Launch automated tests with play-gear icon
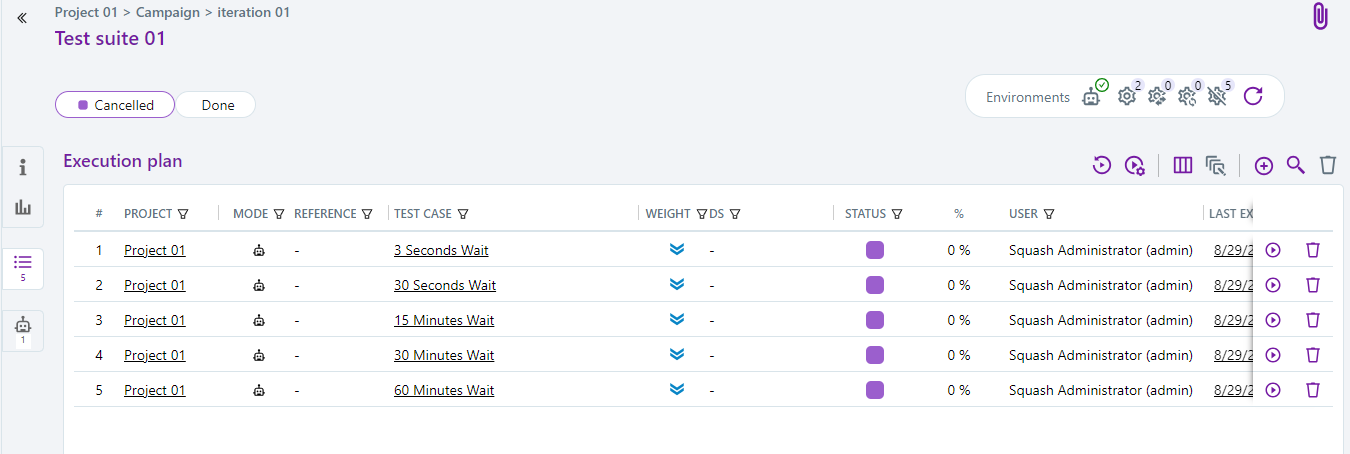The width and height of the screenshot is (1350, 454). (x=1134, y=166)
